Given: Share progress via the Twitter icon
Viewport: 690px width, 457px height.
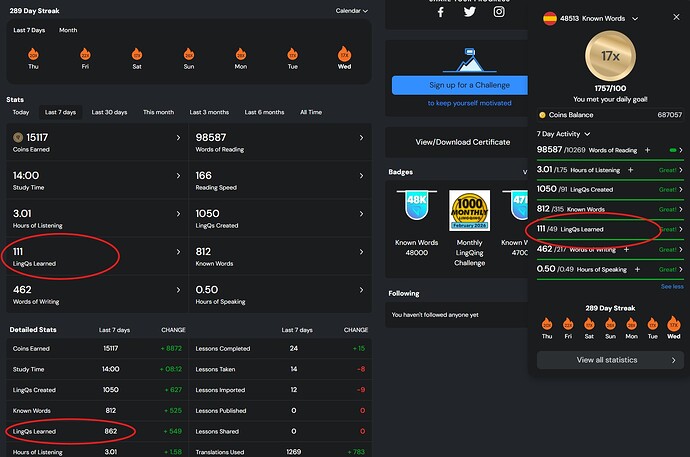Looking at the screenshot, I should 470,12.
